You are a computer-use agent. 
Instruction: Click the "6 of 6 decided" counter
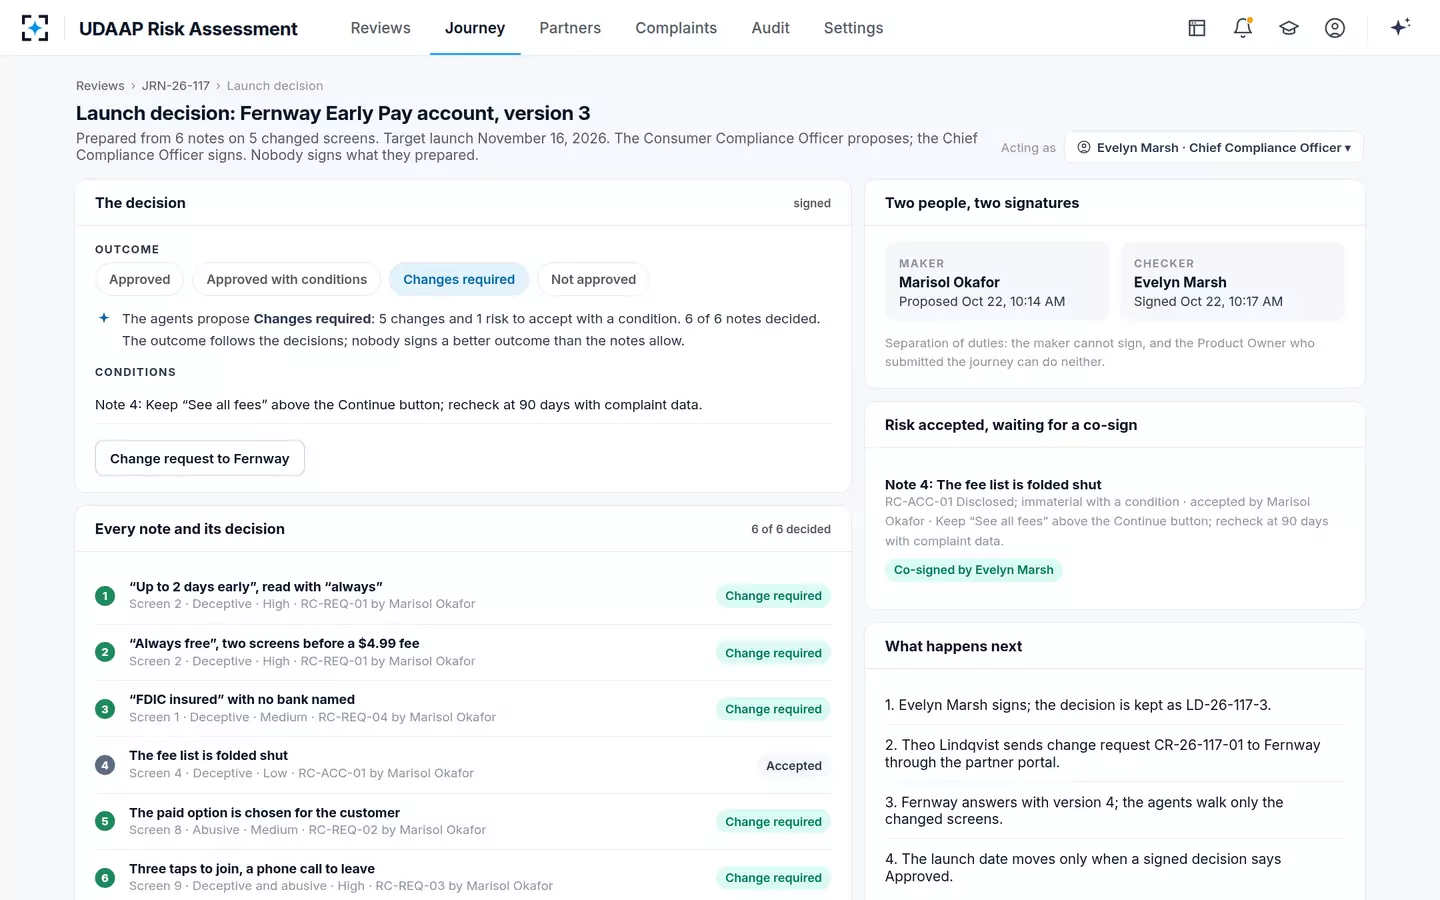click(791, 529)
